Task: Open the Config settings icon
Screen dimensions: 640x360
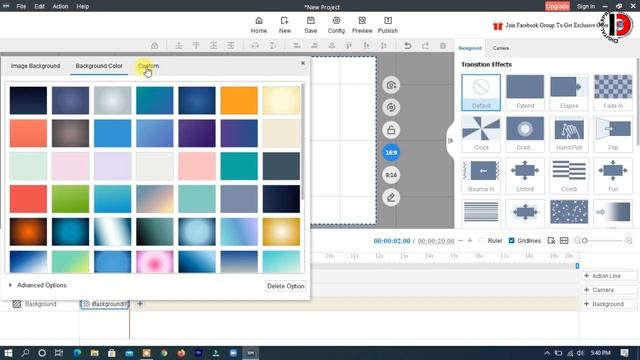Action: (x=336, y=25)
